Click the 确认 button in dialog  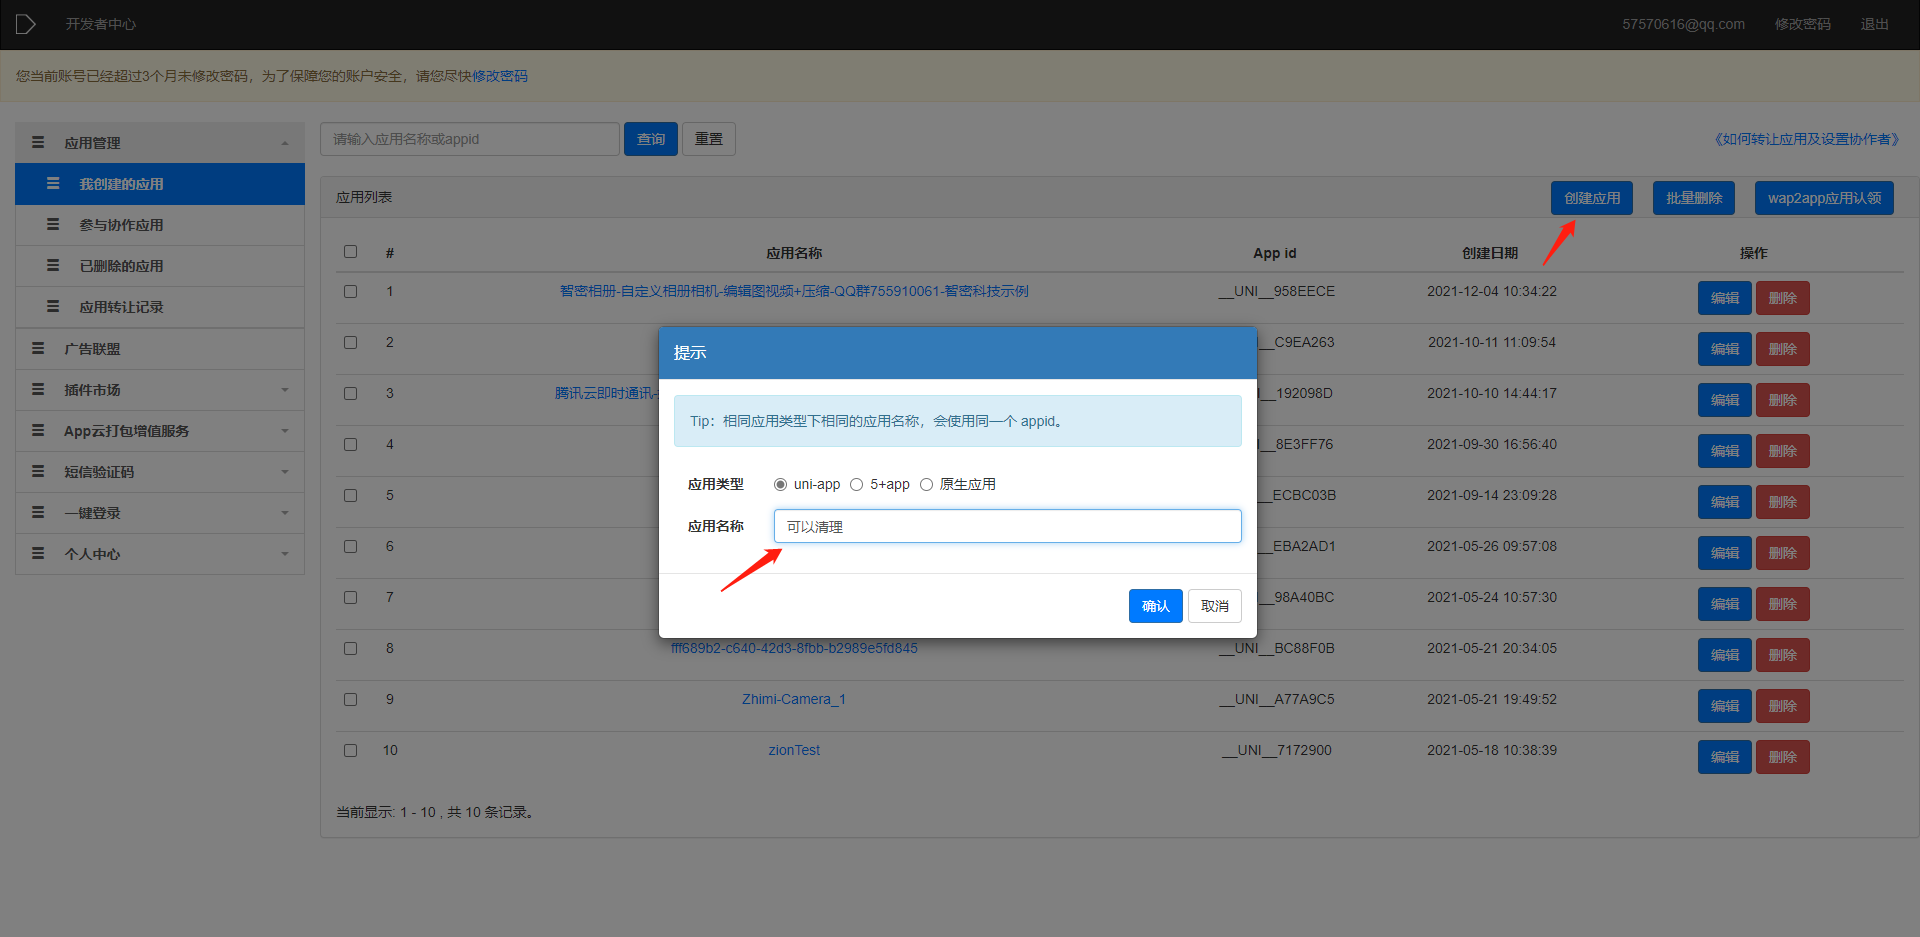tap(1155, 606)
